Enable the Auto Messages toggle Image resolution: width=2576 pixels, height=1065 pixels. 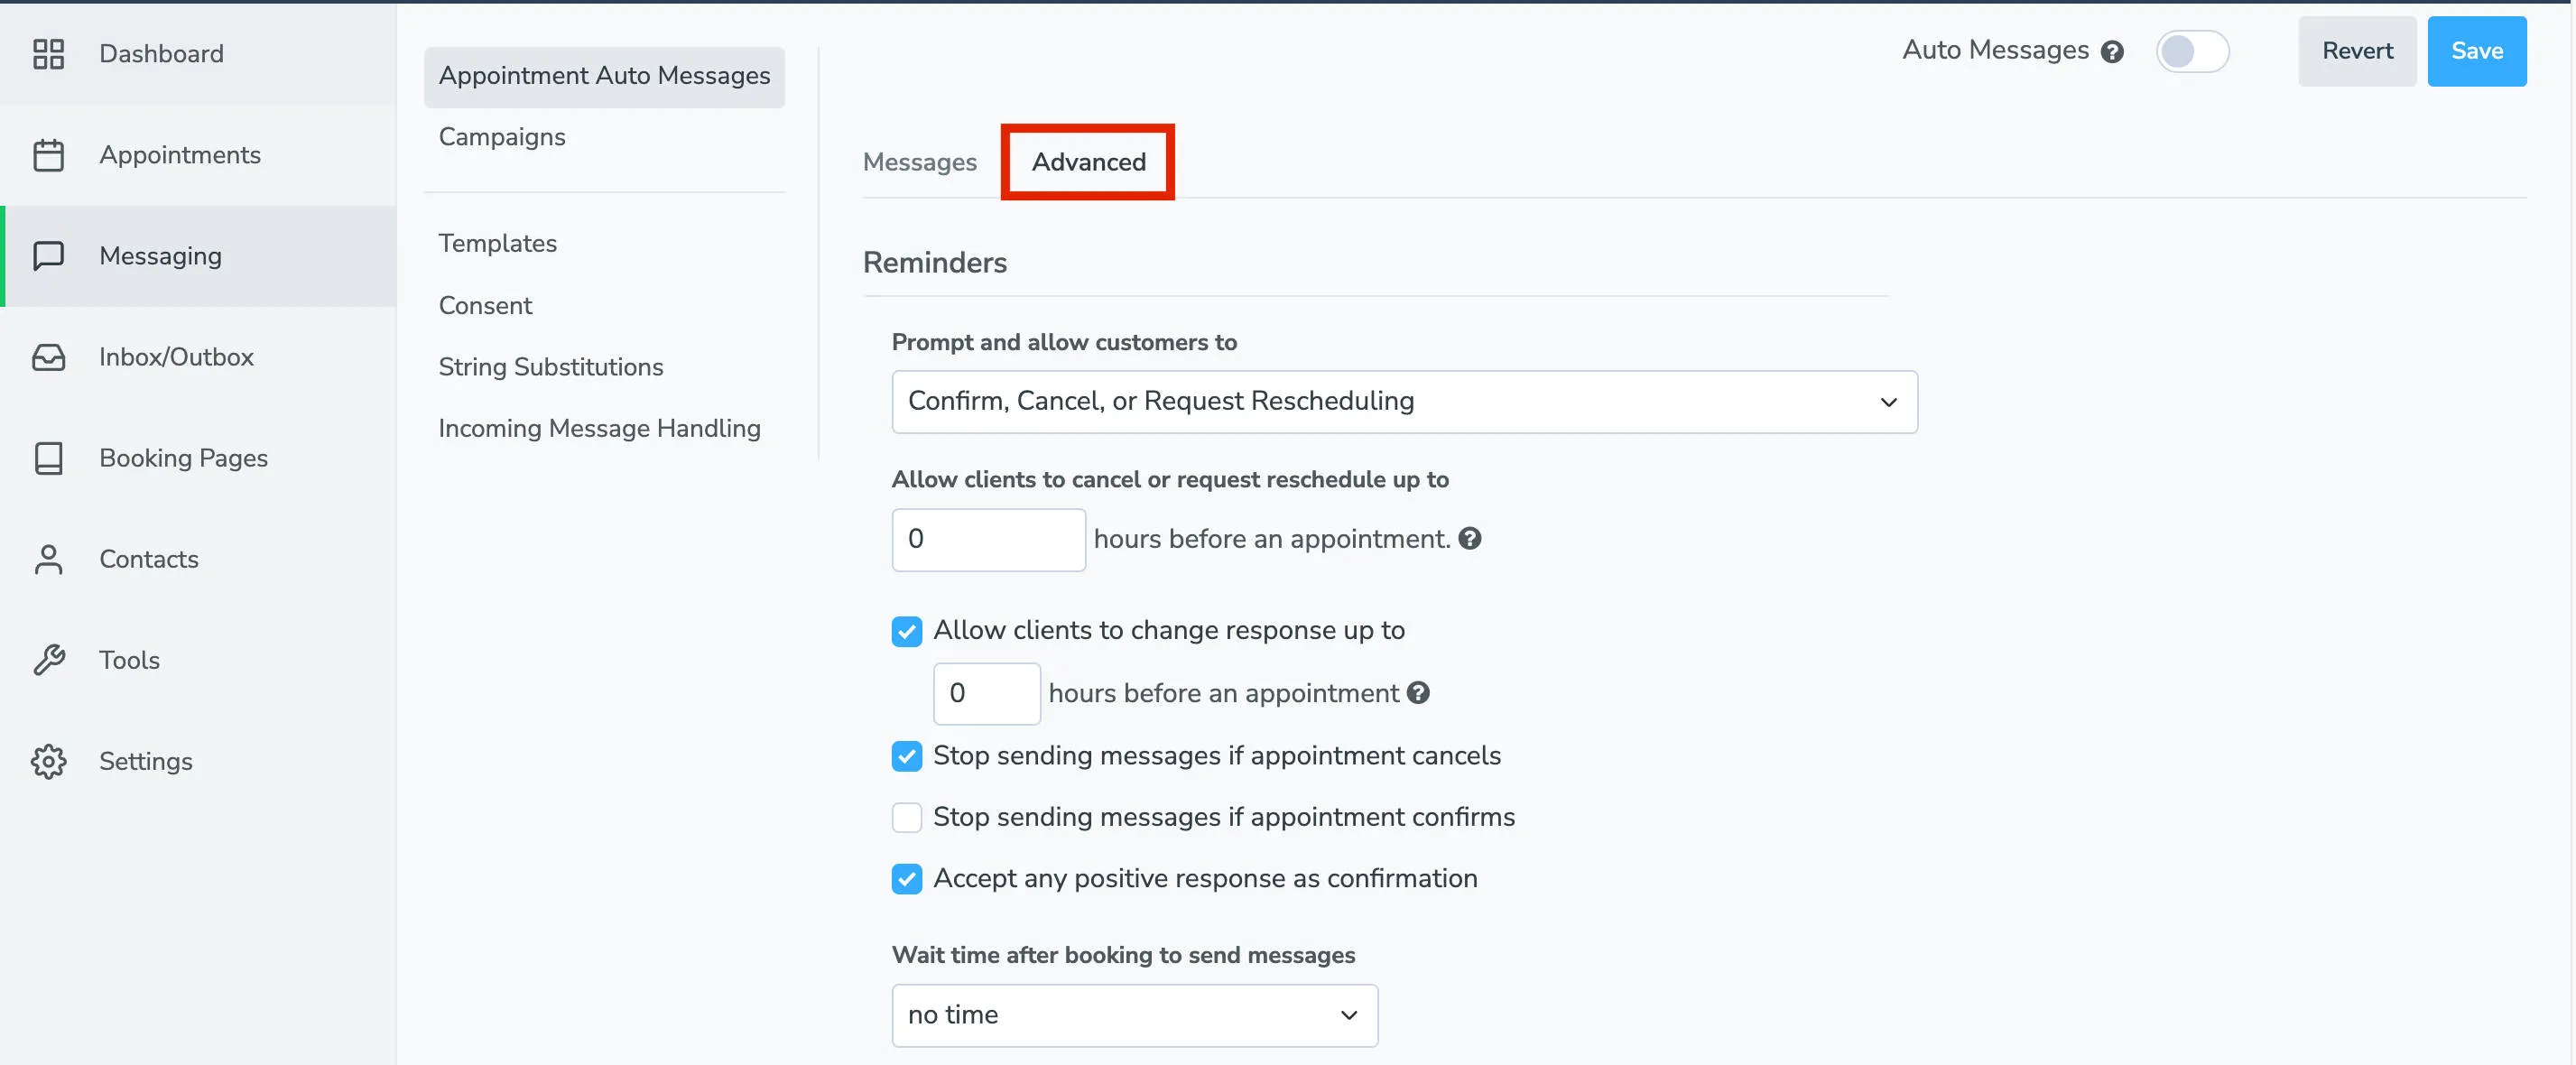[x=2193, y=51]
